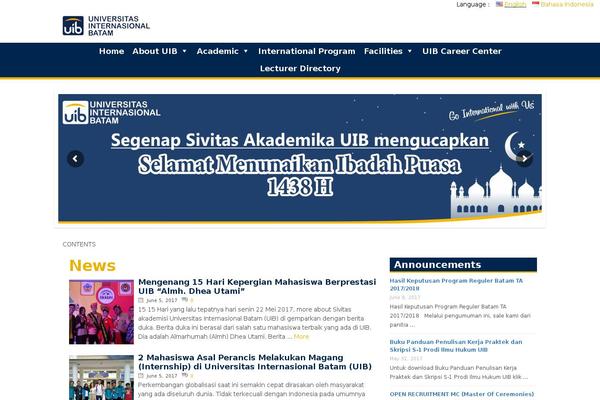This screenshot has height=400, width=600.
Task: Open the International Program menu
Action: click(x=307, y=51)
